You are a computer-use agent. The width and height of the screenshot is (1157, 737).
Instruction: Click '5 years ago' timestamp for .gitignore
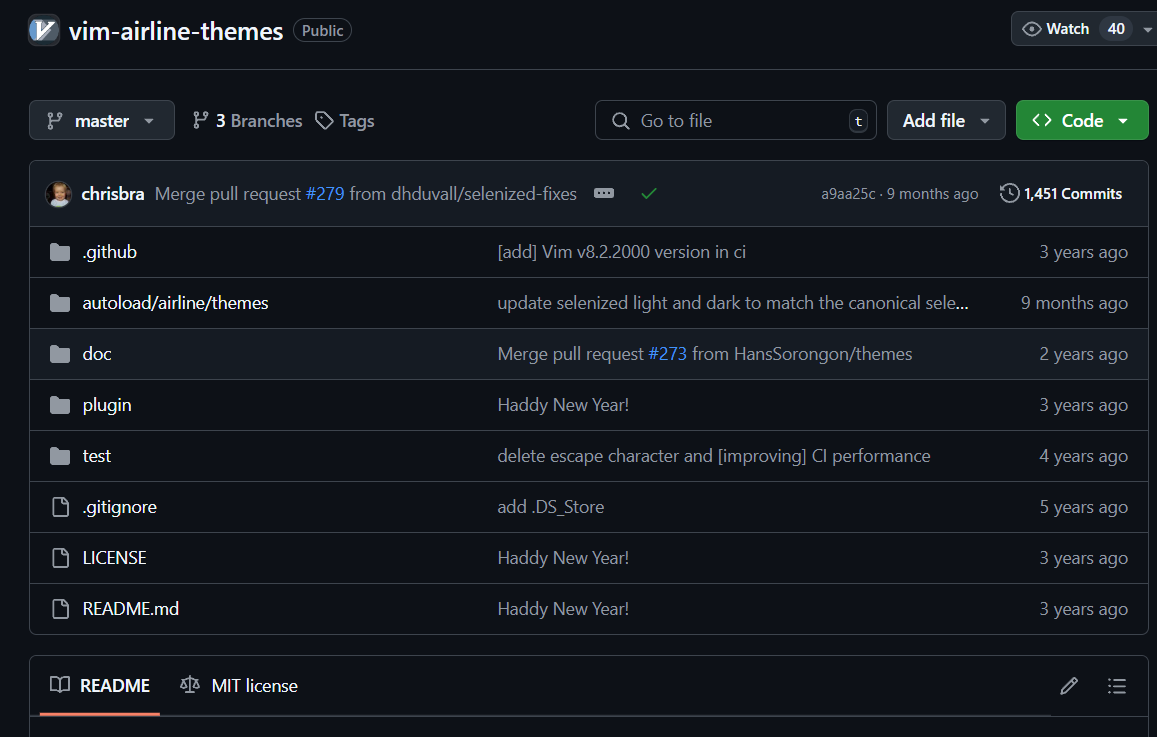point(1083,507)
